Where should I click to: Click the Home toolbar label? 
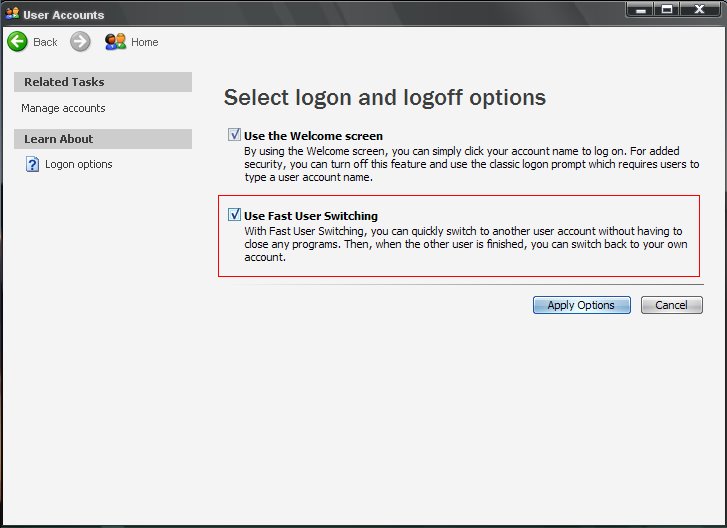(145, 42)
